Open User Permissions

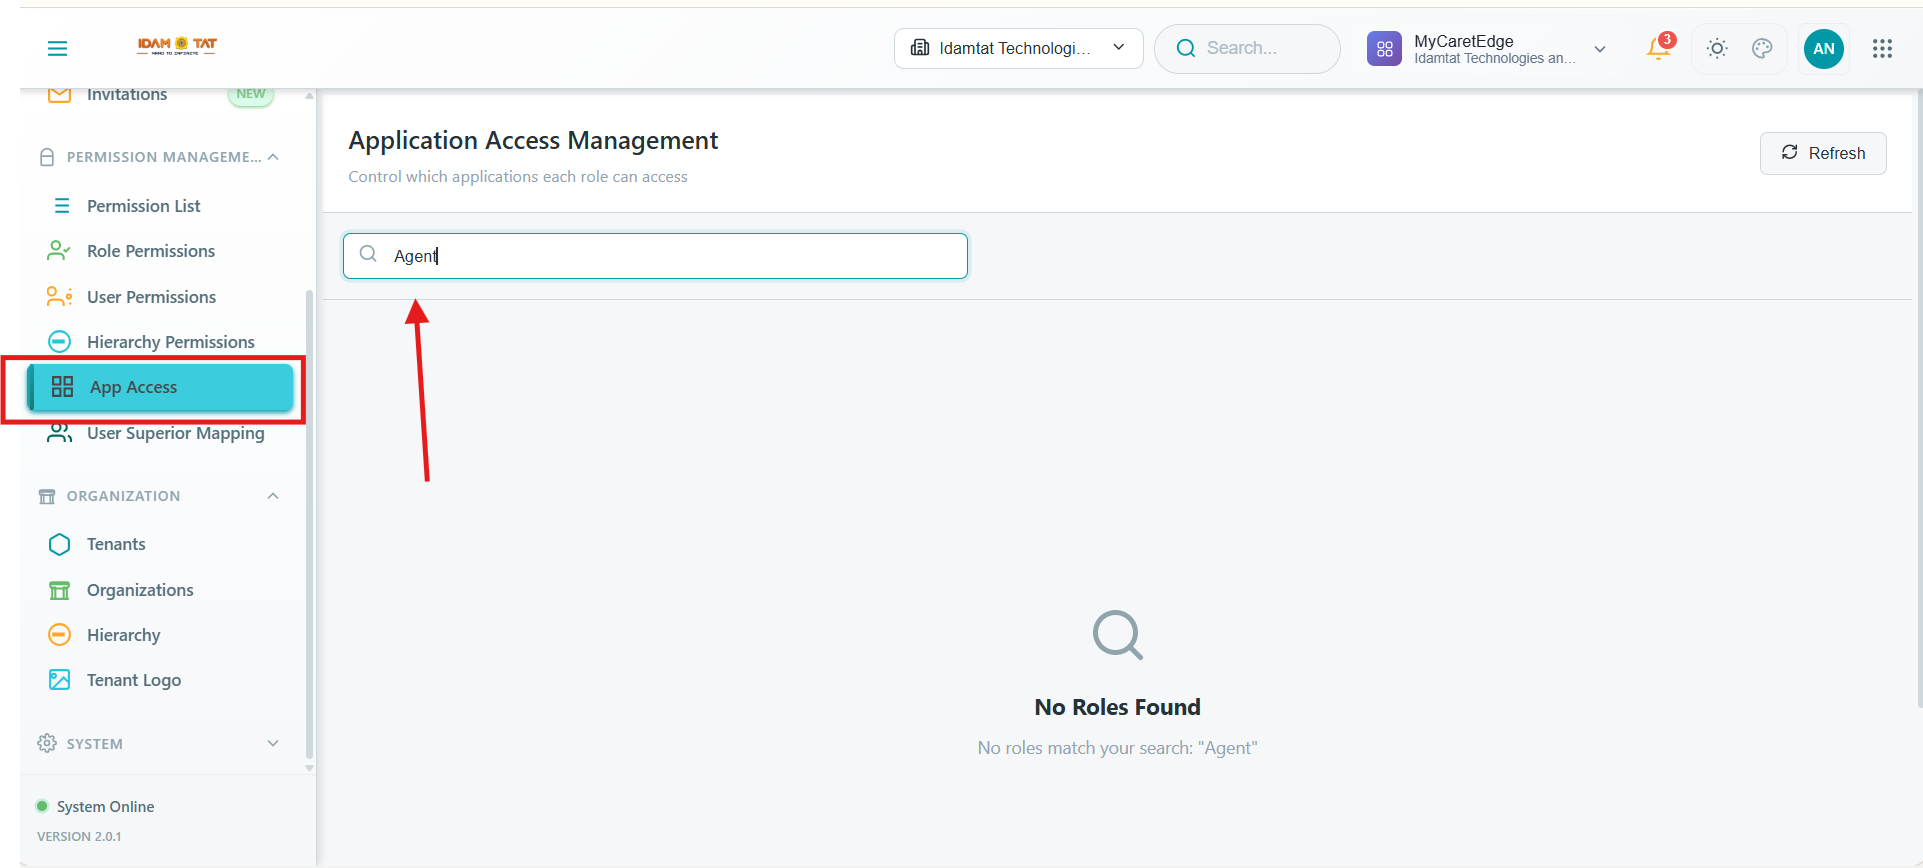[x=151, y=297]
